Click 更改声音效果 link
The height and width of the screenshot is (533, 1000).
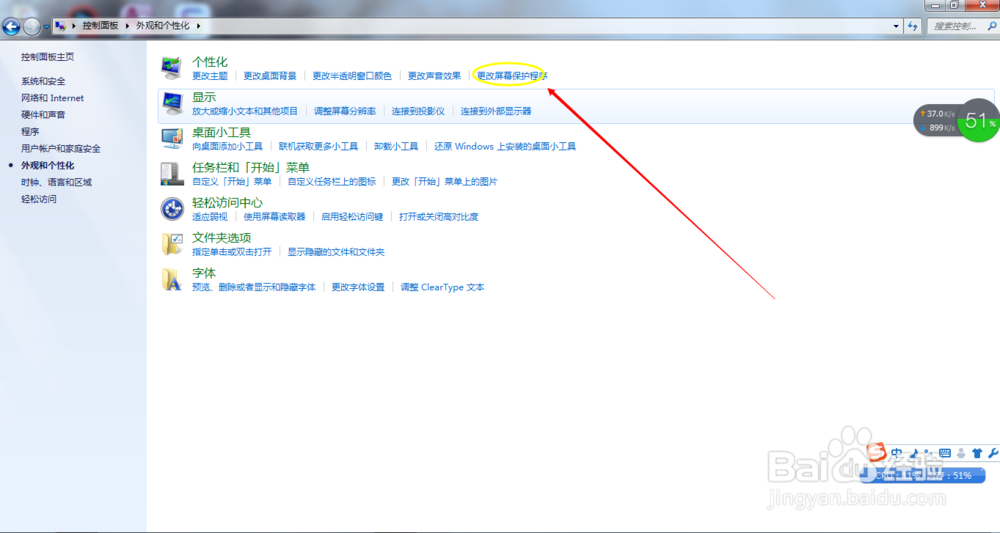click(434, 76)
